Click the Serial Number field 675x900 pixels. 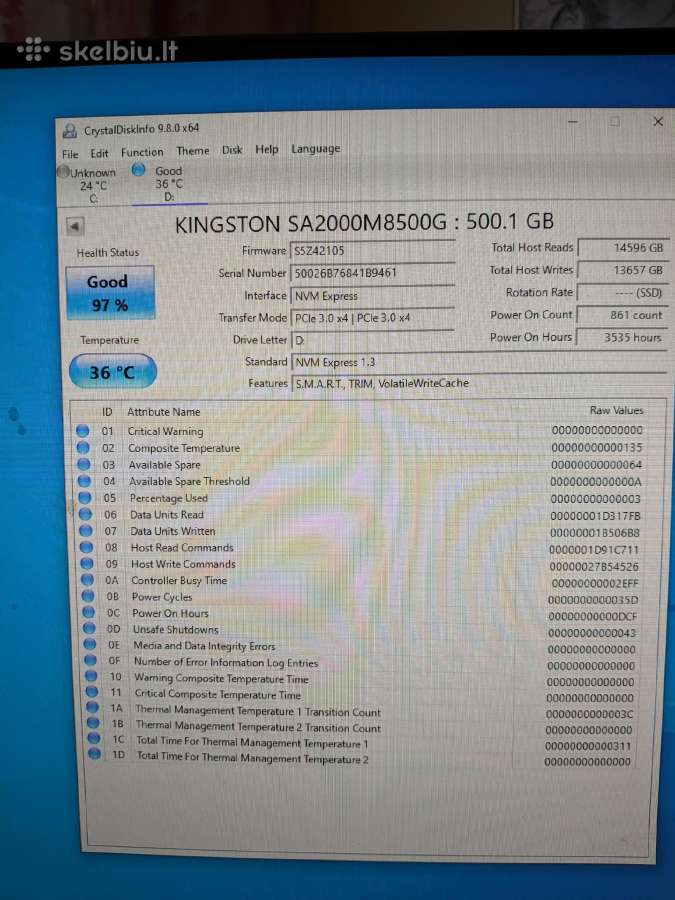(x=373, y=273)
